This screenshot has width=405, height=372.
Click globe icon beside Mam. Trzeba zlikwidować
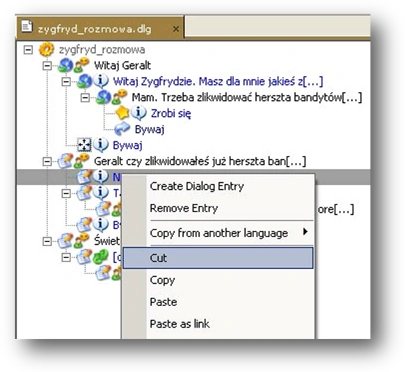click(103, 97)
